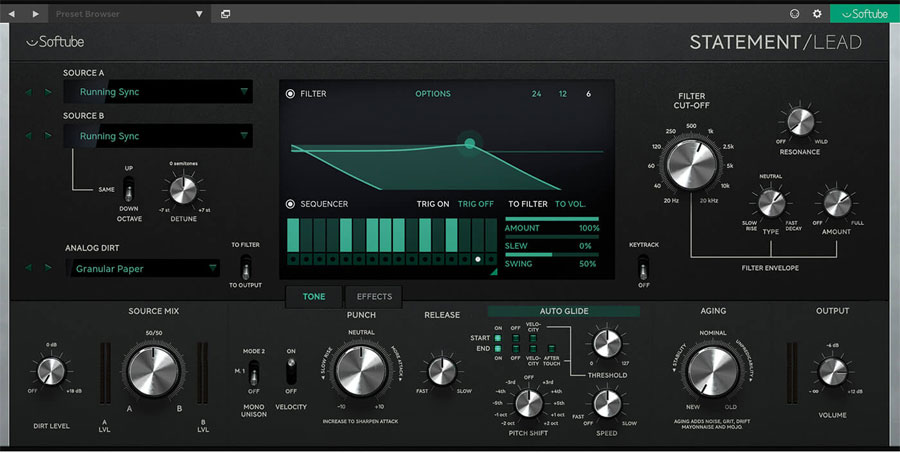Click the Filter Cut-Off knob
Viewport: 900px width, 454px height.
692,165
